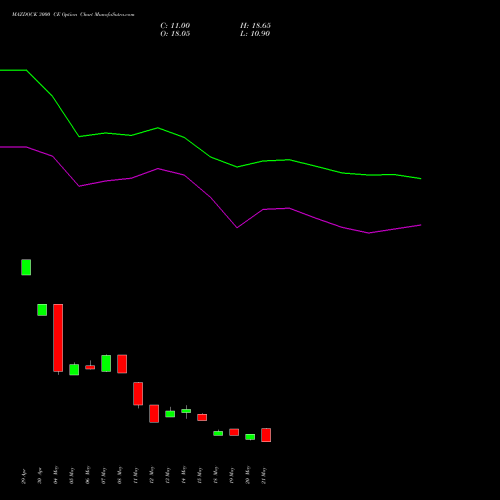Click the open value O: 18.05
Viewport: 500px width, 500px height.
point(175,34)
